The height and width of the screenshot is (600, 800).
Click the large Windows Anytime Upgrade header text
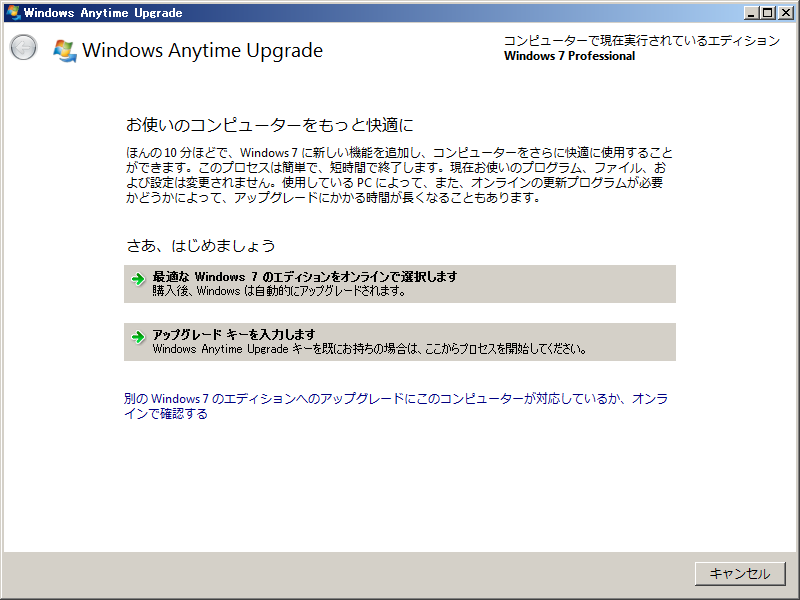coord(202,50)
